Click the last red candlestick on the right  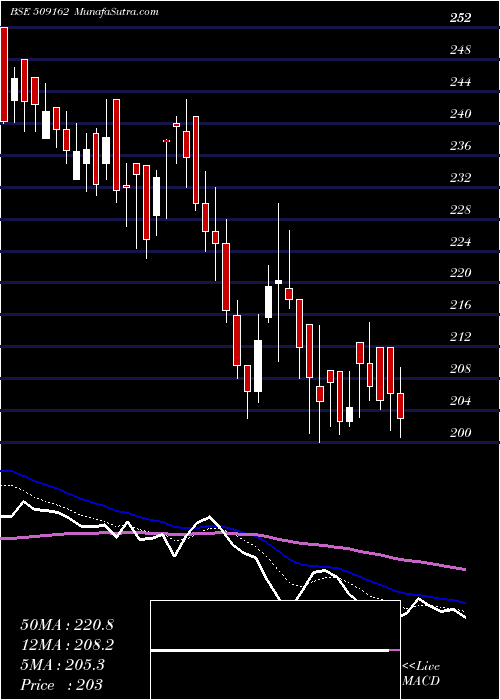tap(400, 406)
